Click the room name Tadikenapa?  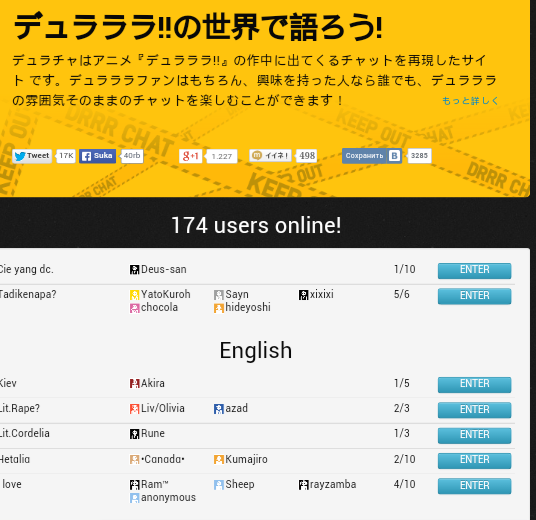click(28, 294)
